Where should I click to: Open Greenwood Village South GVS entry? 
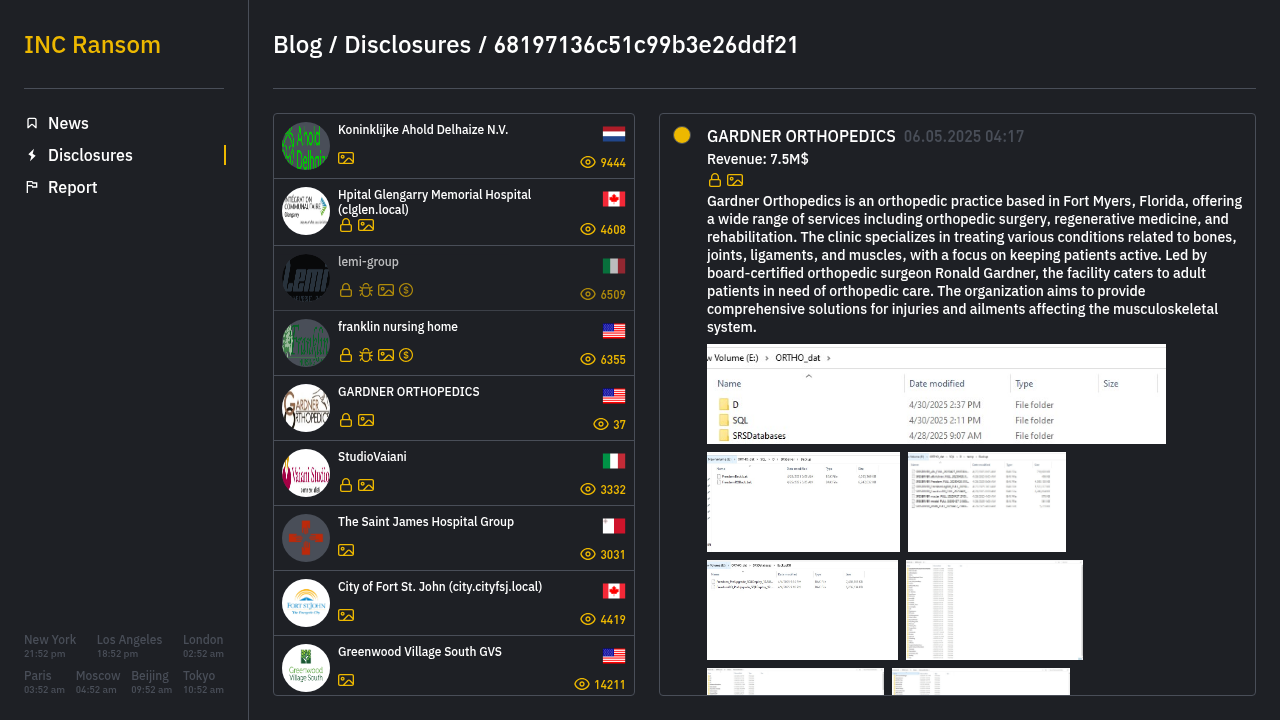coord(454,666)
